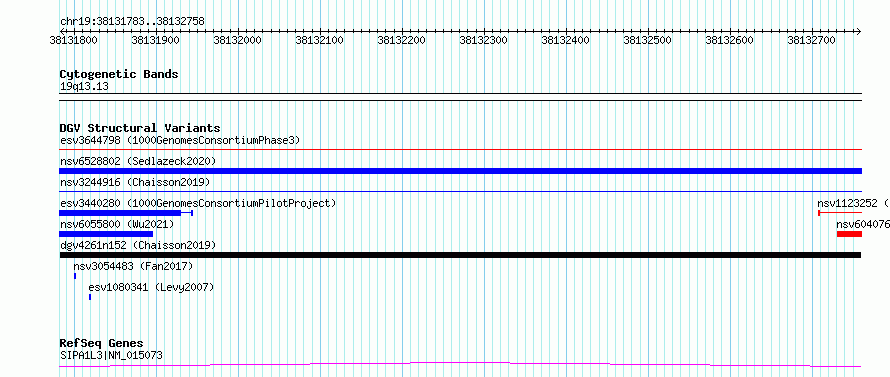Click ruler position 38132100
Viewport: 890px width, 377px height.
pyautogui.click(x=320, y=40)
